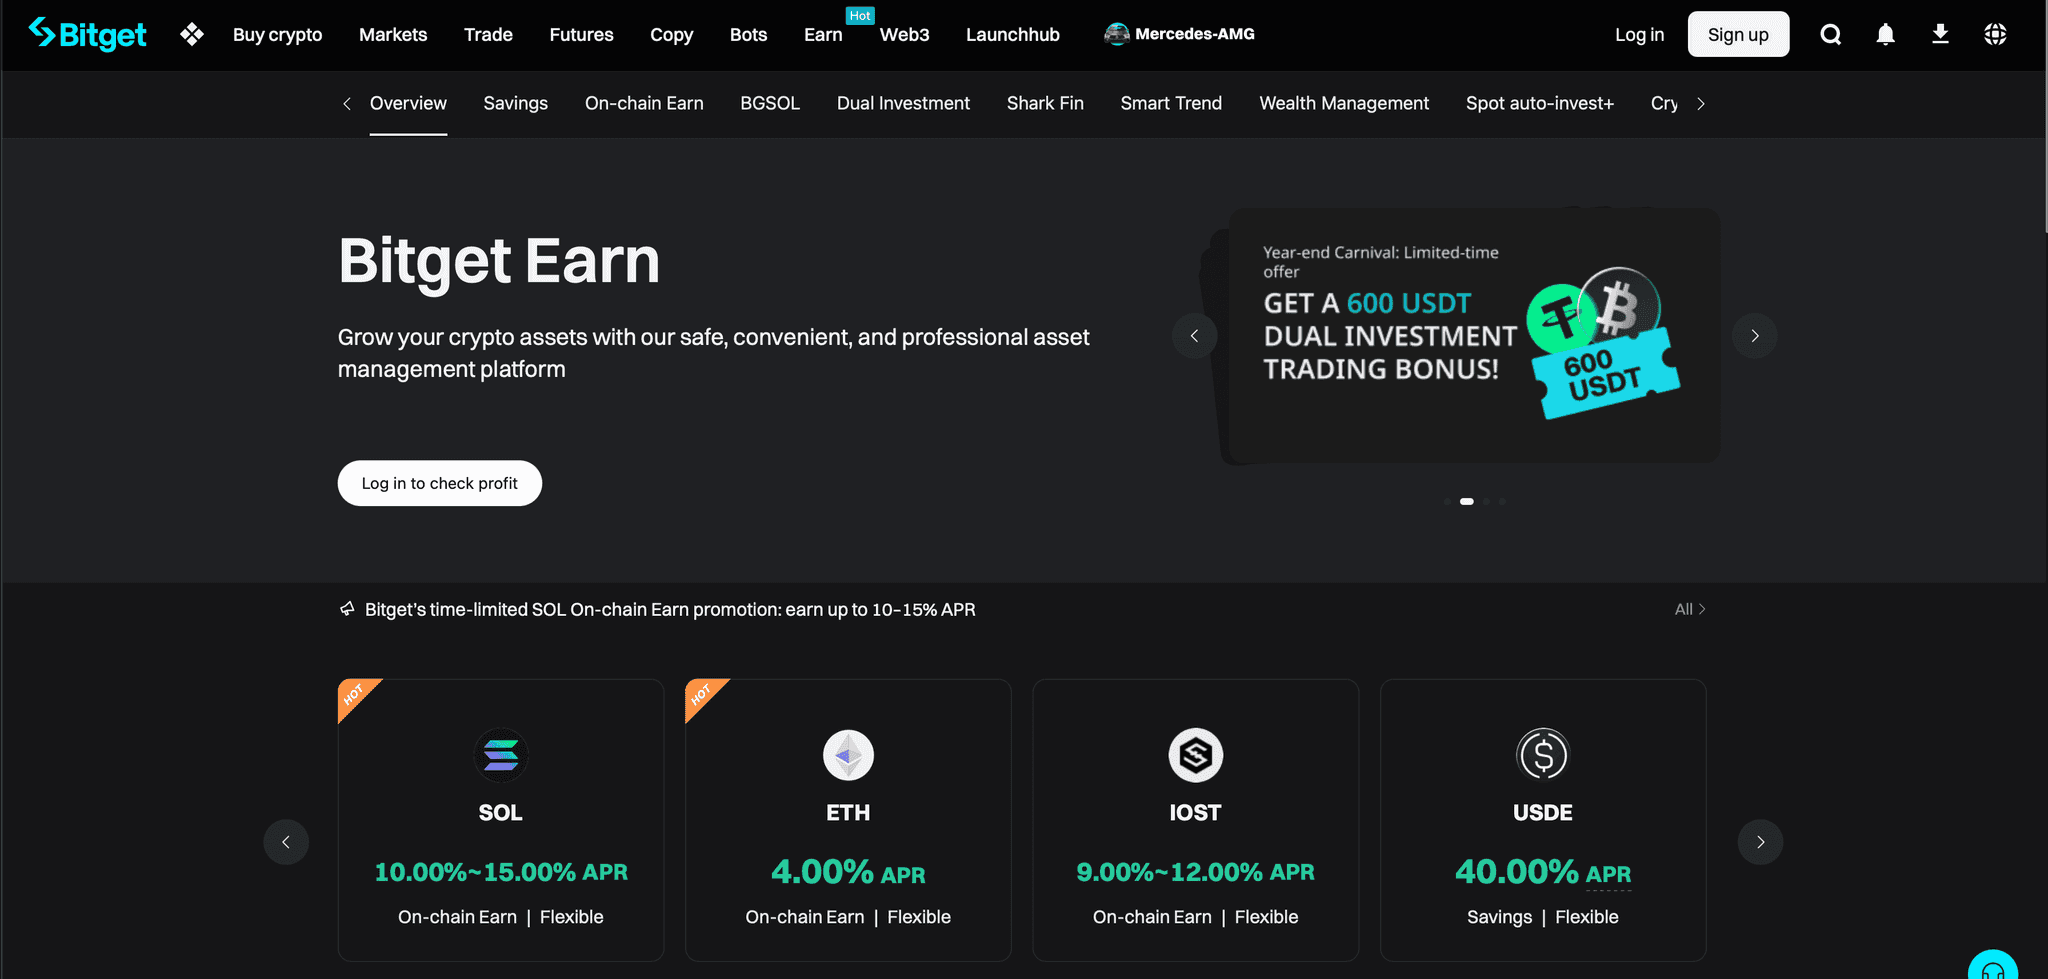The width and height of the screenshot is (2048, 979).
Task: Click the HOT badge on SOL card
Action: [355, 695]
